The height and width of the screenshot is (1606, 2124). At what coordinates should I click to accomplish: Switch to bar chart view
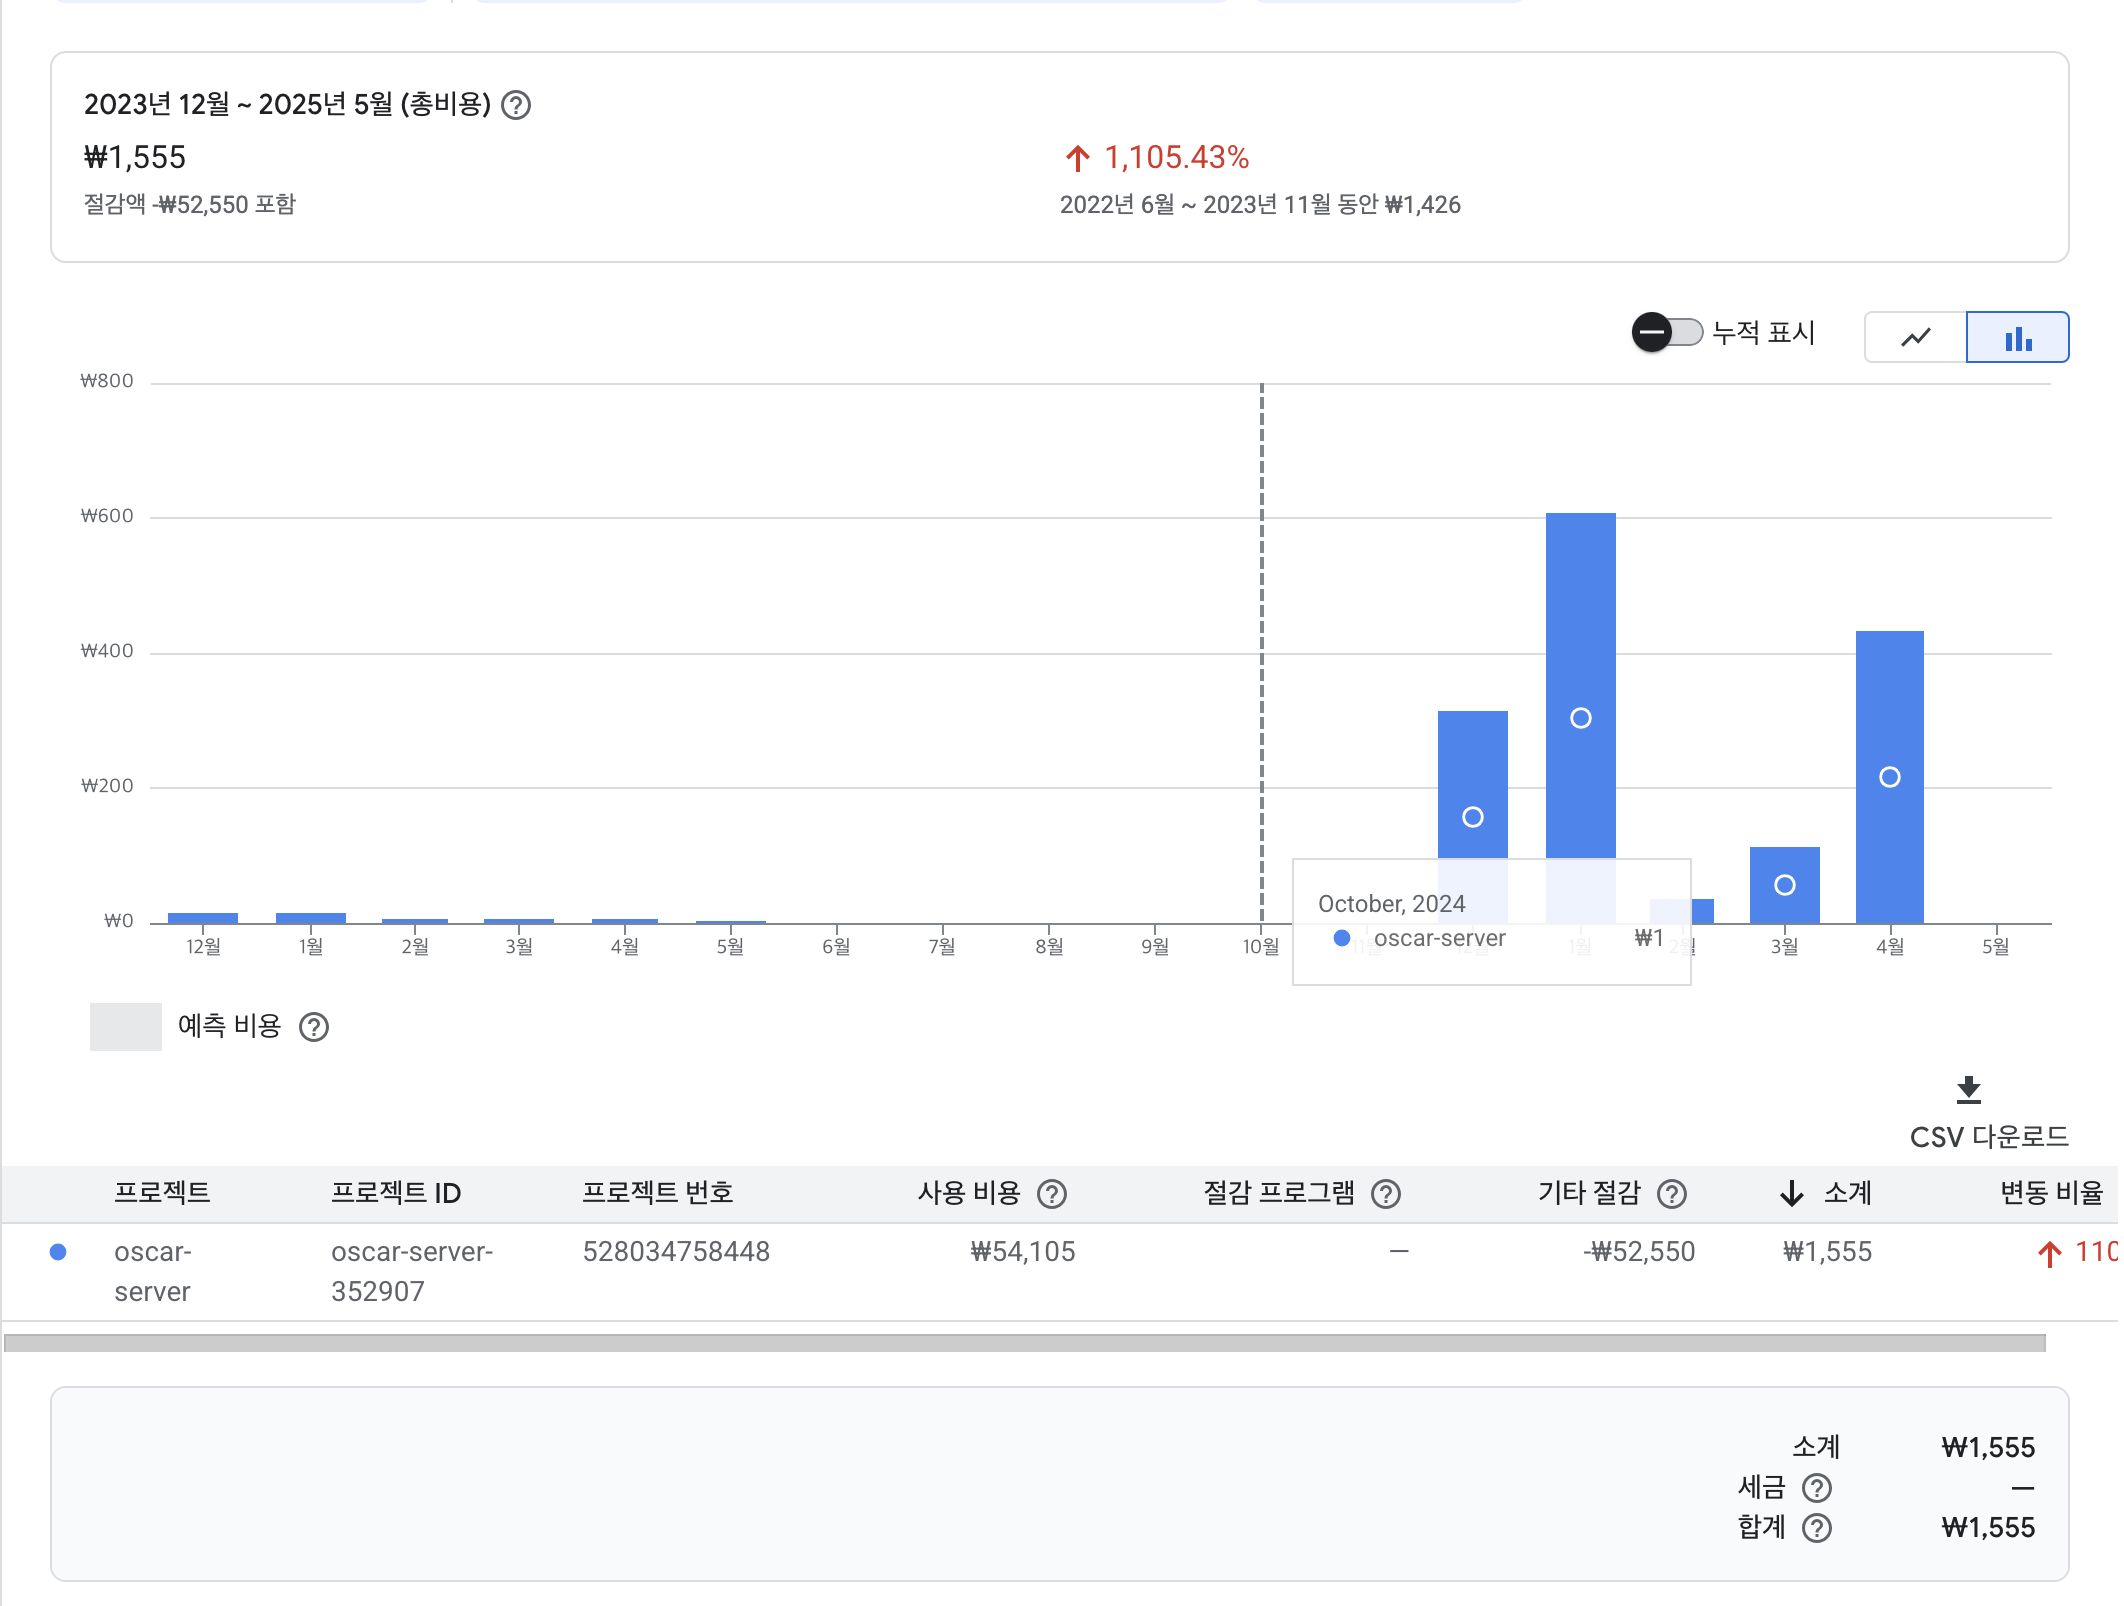pos(2017,338)
